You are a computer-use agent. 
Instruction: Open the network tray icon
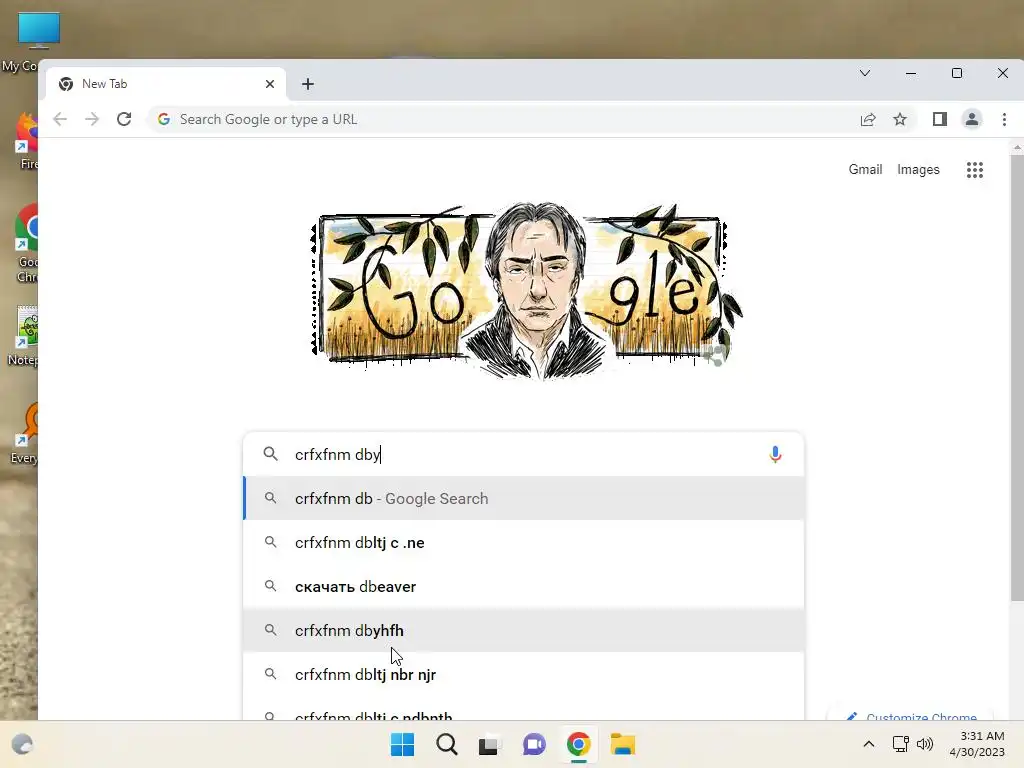901,744
